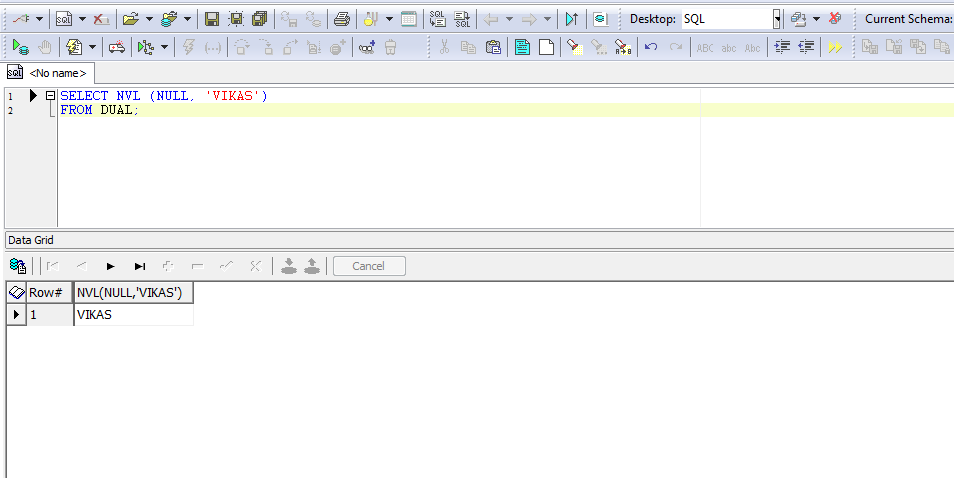Click the Print icon in toolbar
The width and height of the screenshot is (954, 478).
(341, 19)
